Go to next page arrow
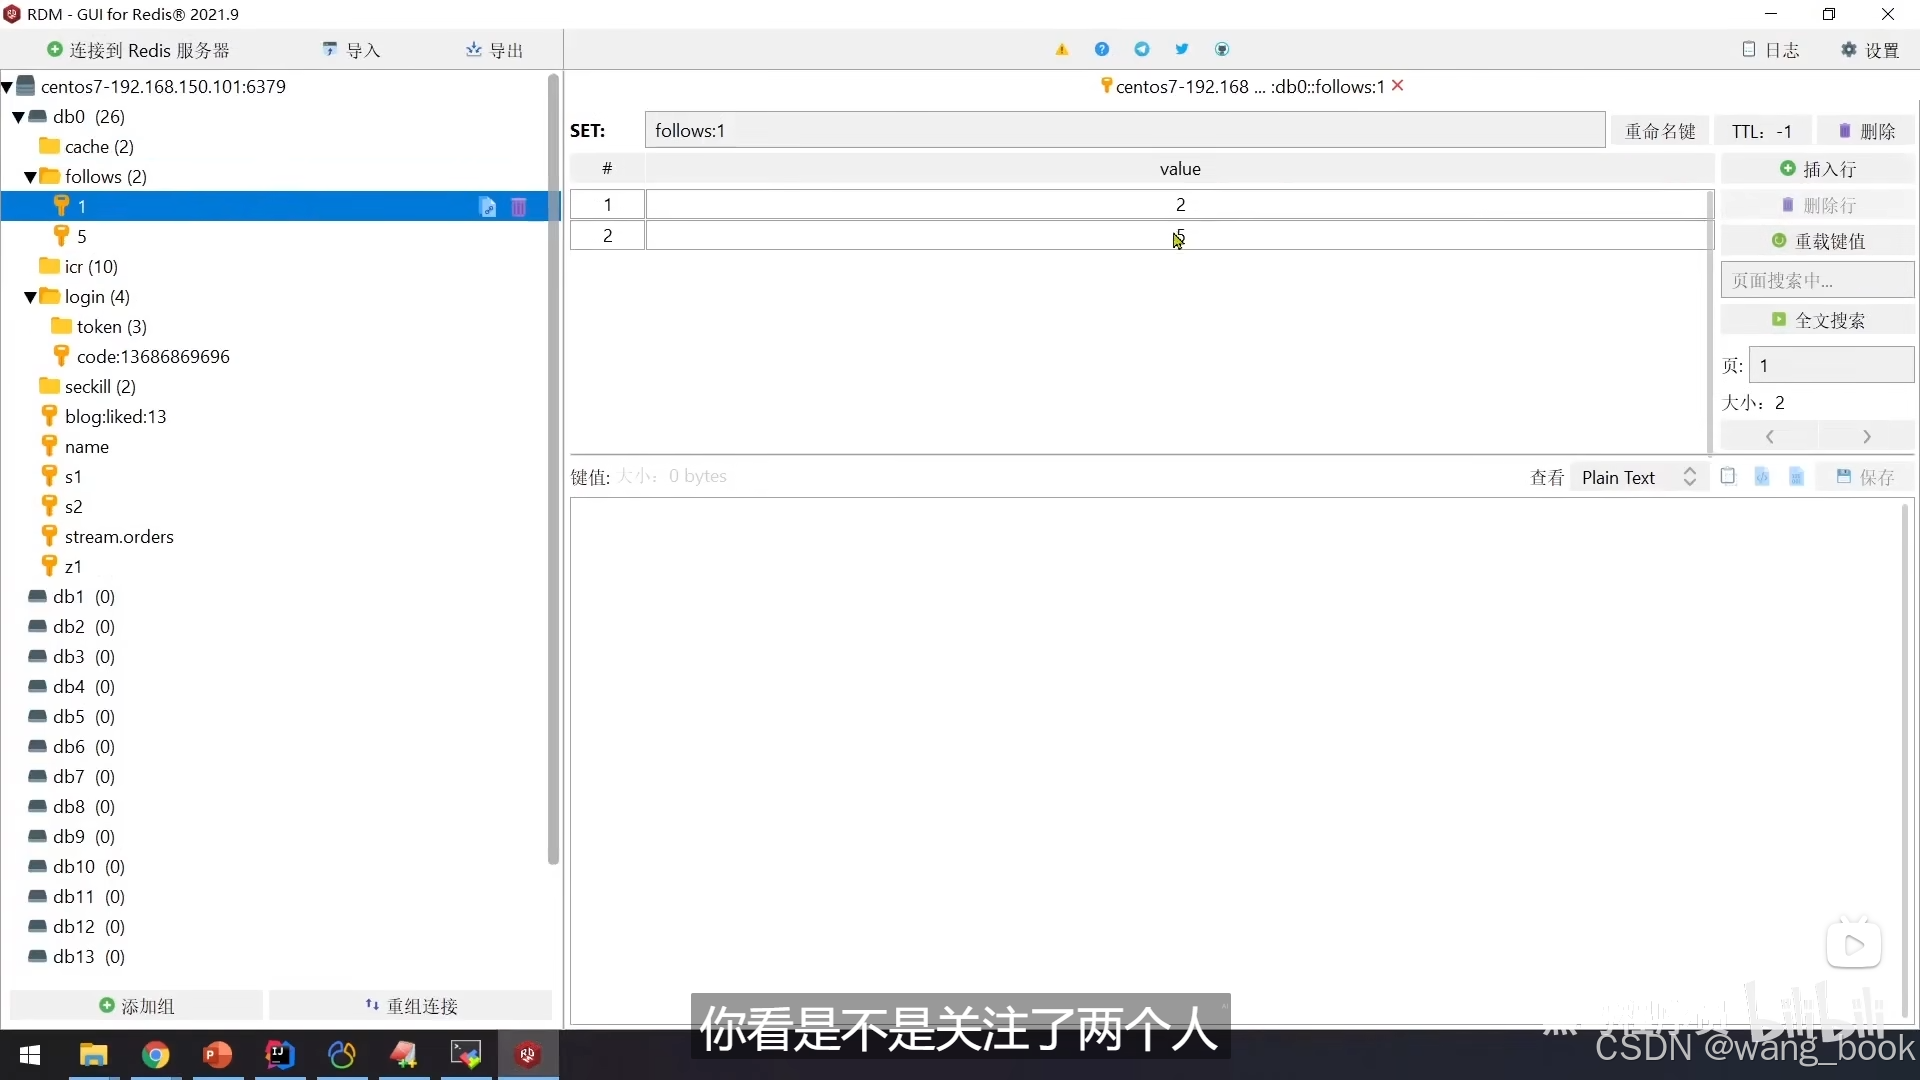 (1866, 437)
